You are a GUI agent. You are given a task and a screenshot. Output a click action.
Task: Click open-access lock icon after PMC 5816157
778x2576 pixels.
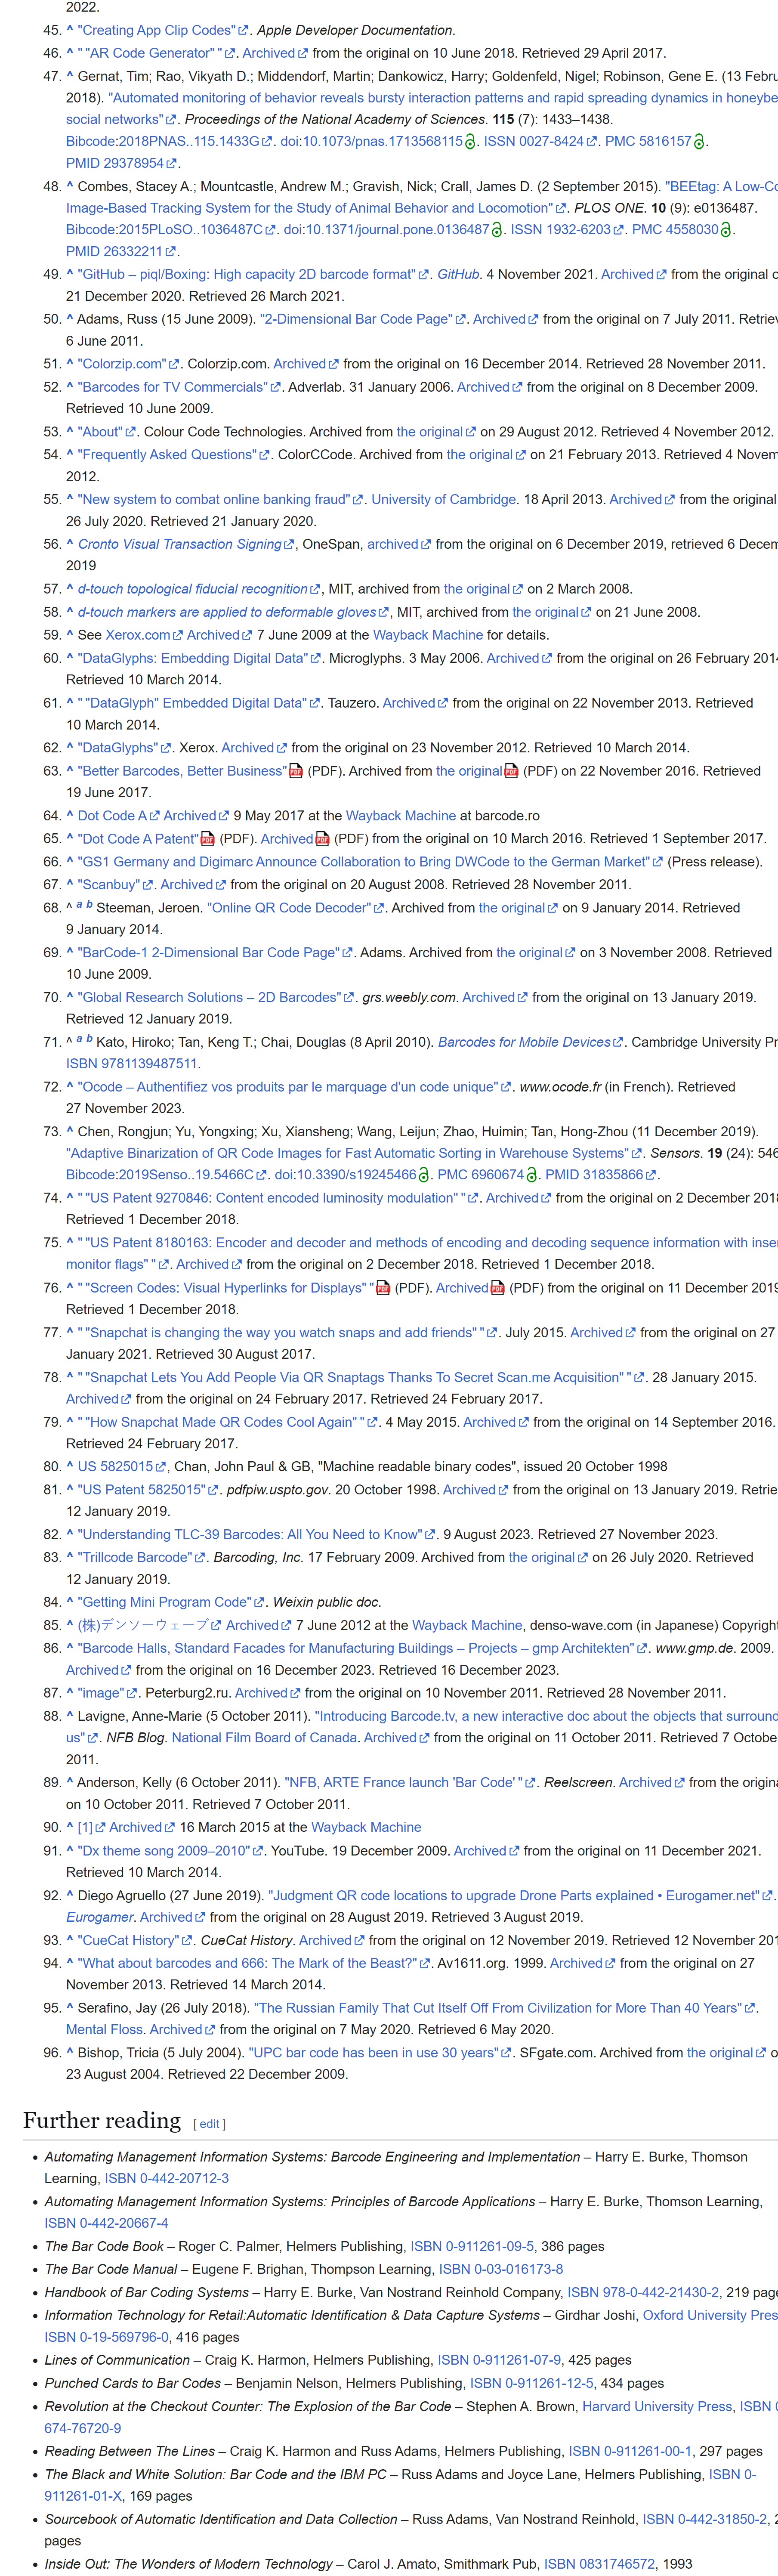[x=700, y=142]
